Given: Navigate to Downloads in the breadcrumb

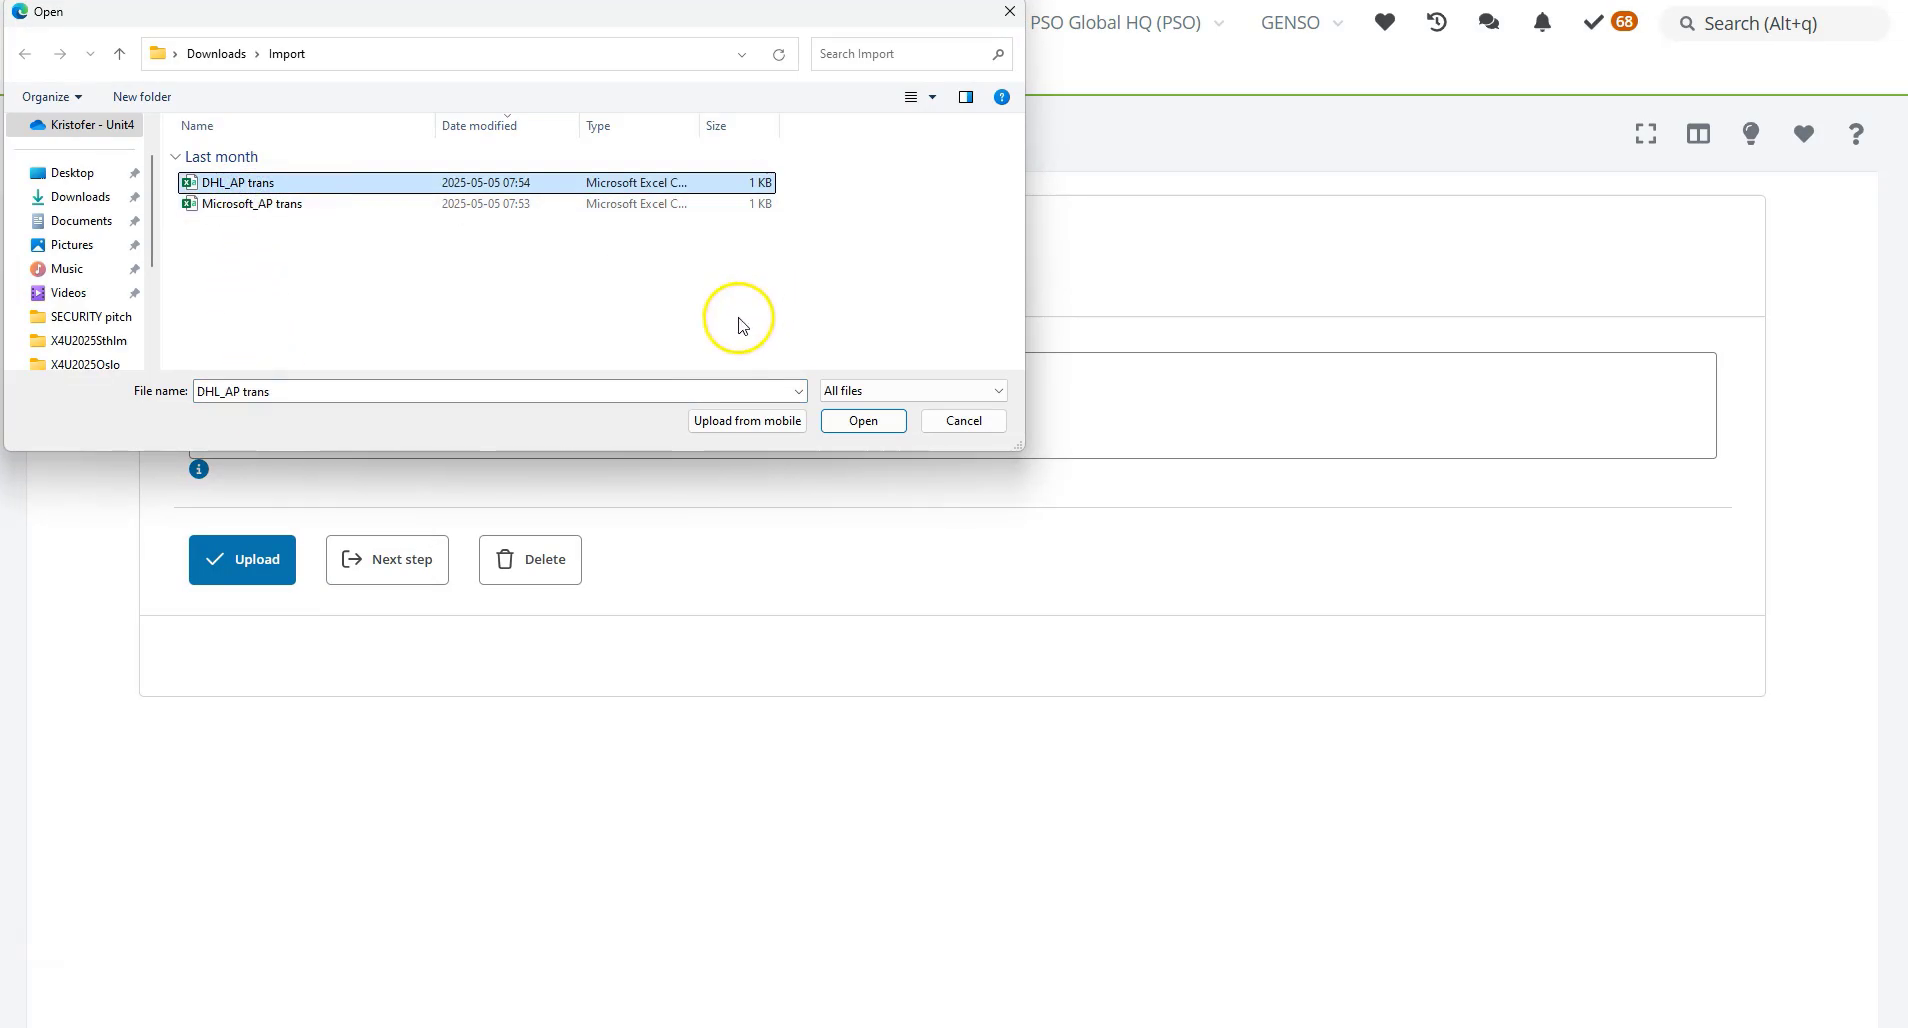Looking at the screenshot, I should 217,53.
